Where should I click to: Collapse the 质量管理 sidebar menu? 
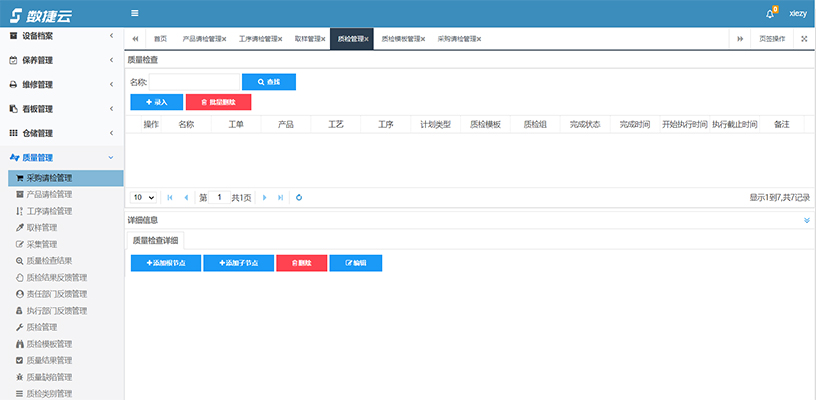pyautogui.click(x=110, y=157)
